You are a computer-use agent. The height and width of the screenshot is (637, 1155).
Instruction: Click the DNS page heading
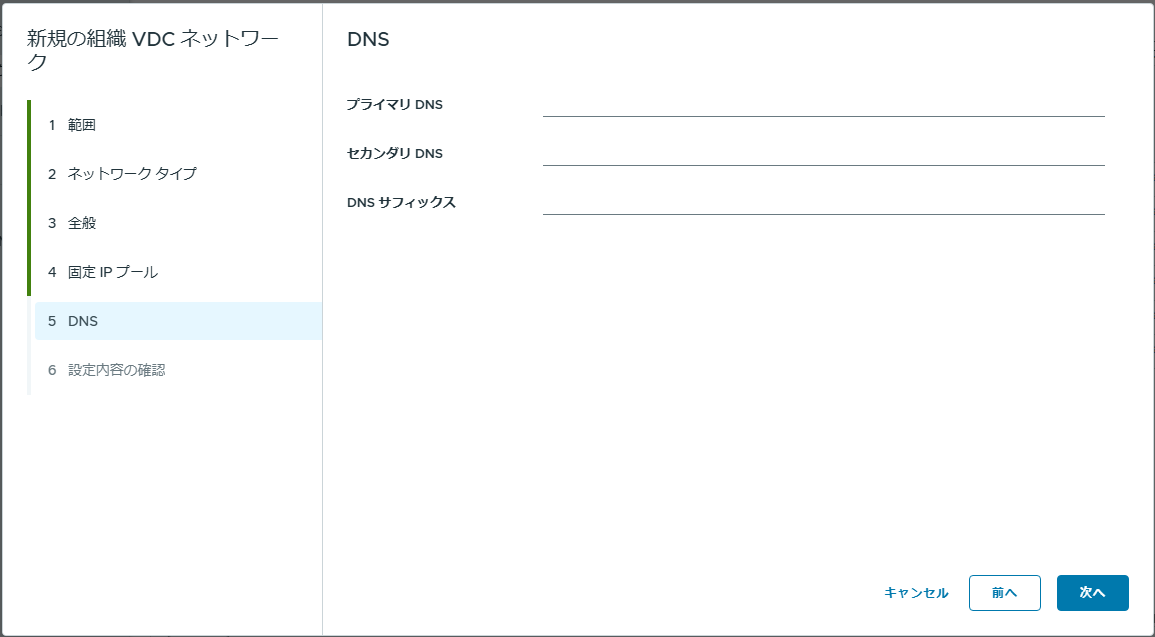[368, 40]
